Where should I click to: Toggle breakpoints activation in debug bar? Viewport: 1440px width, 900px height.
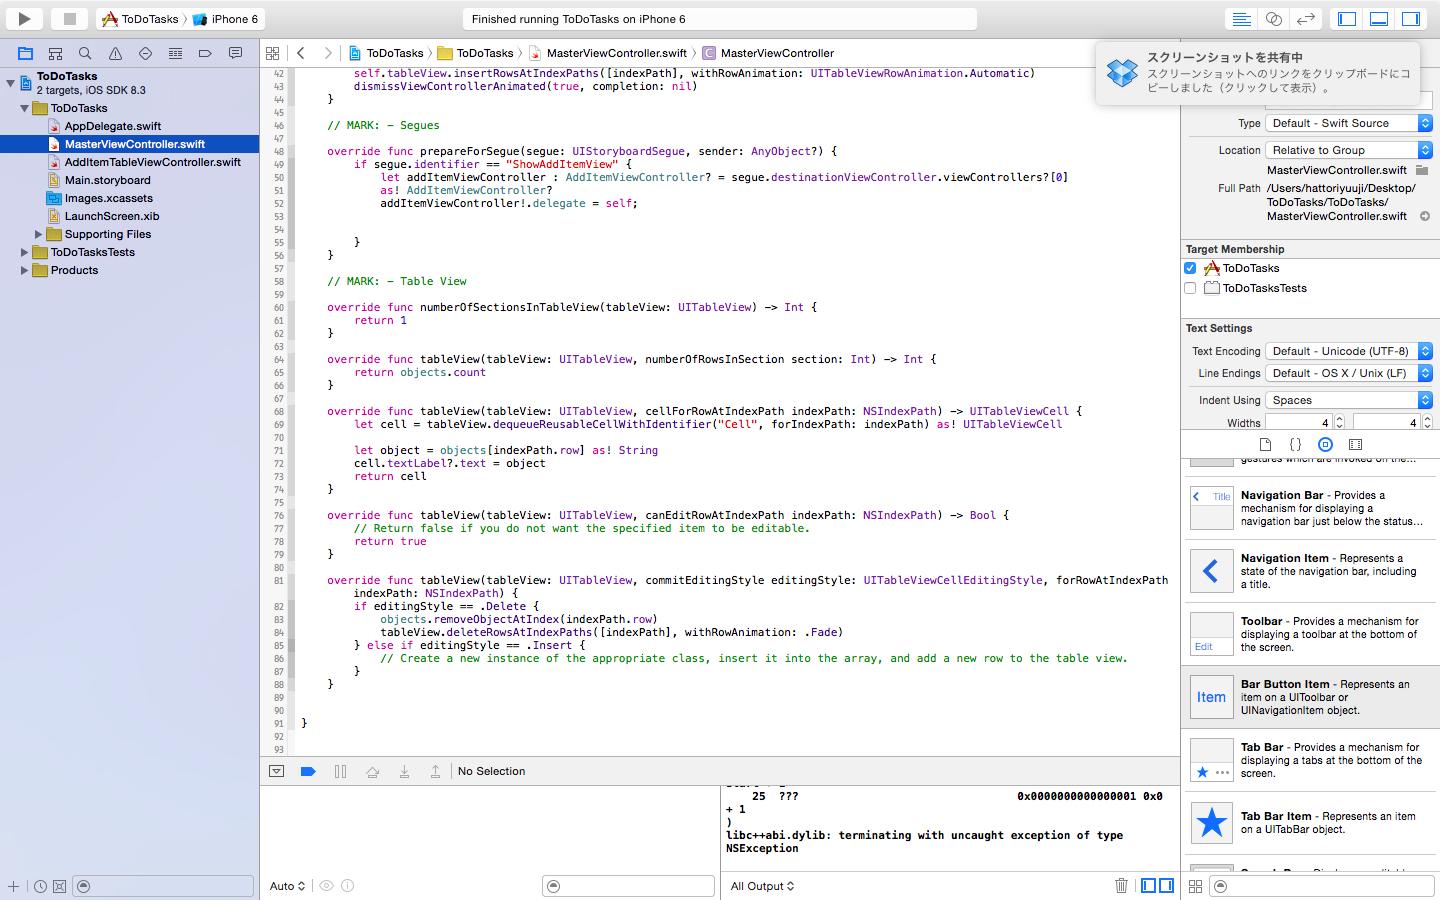[308, 771]
